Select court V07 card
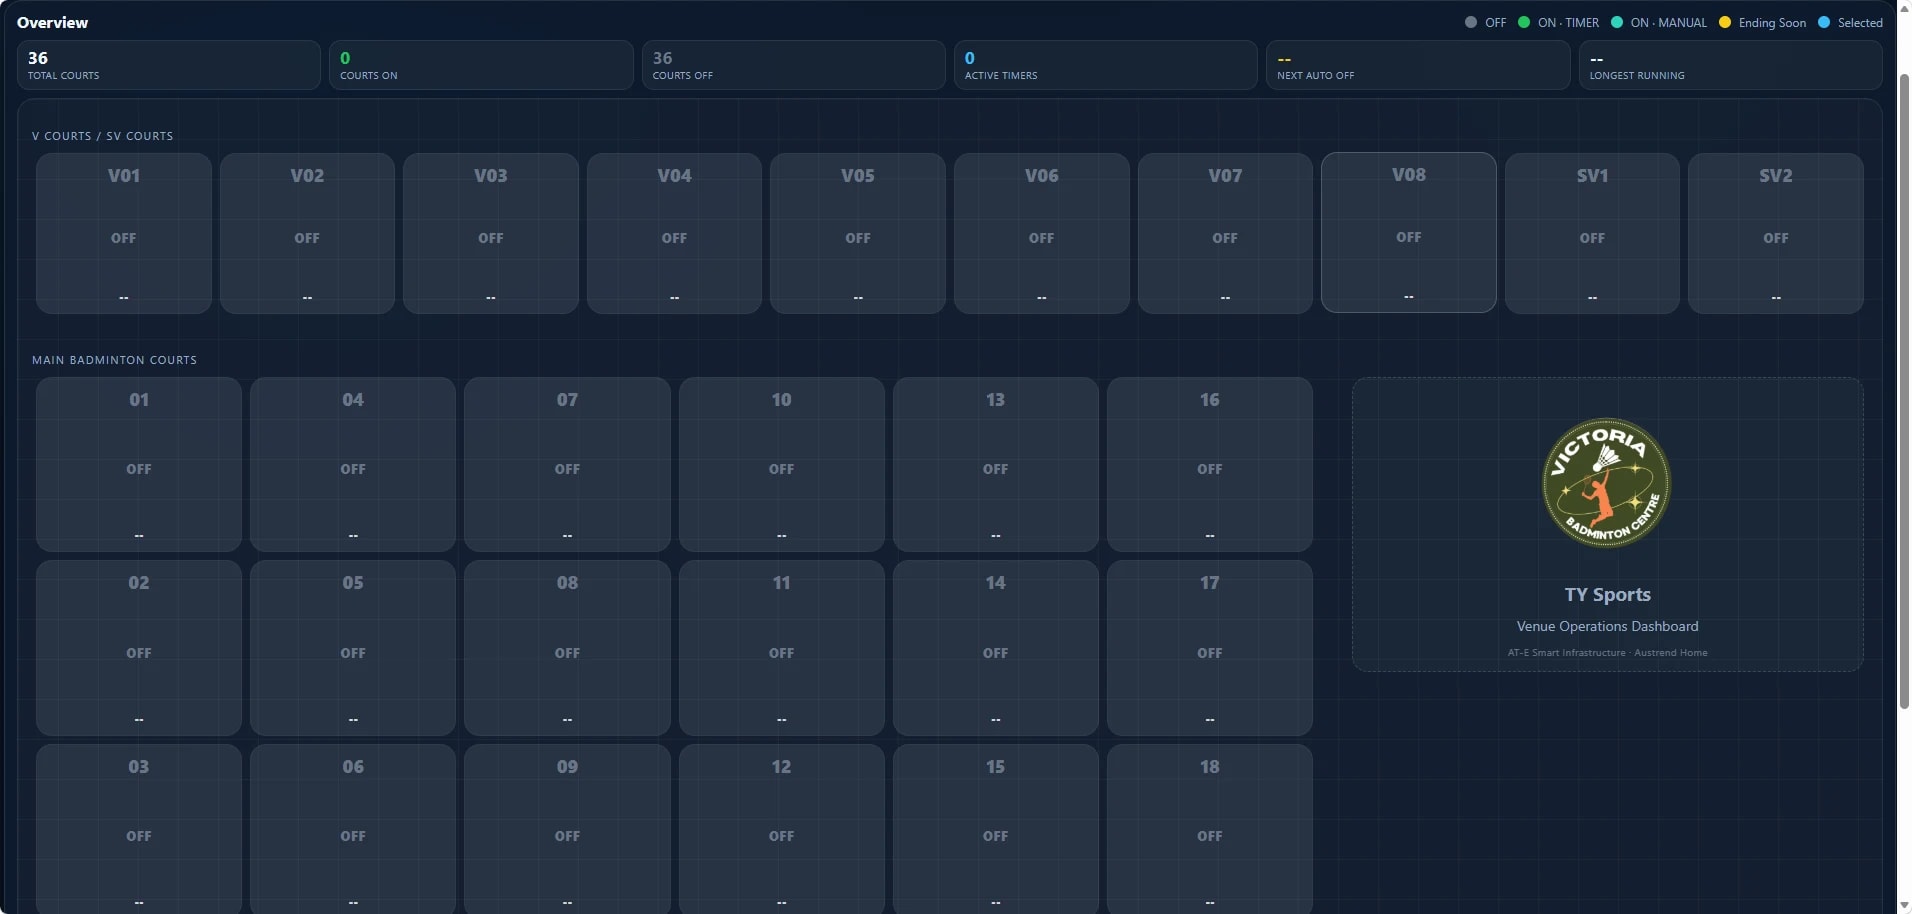 1225,233
